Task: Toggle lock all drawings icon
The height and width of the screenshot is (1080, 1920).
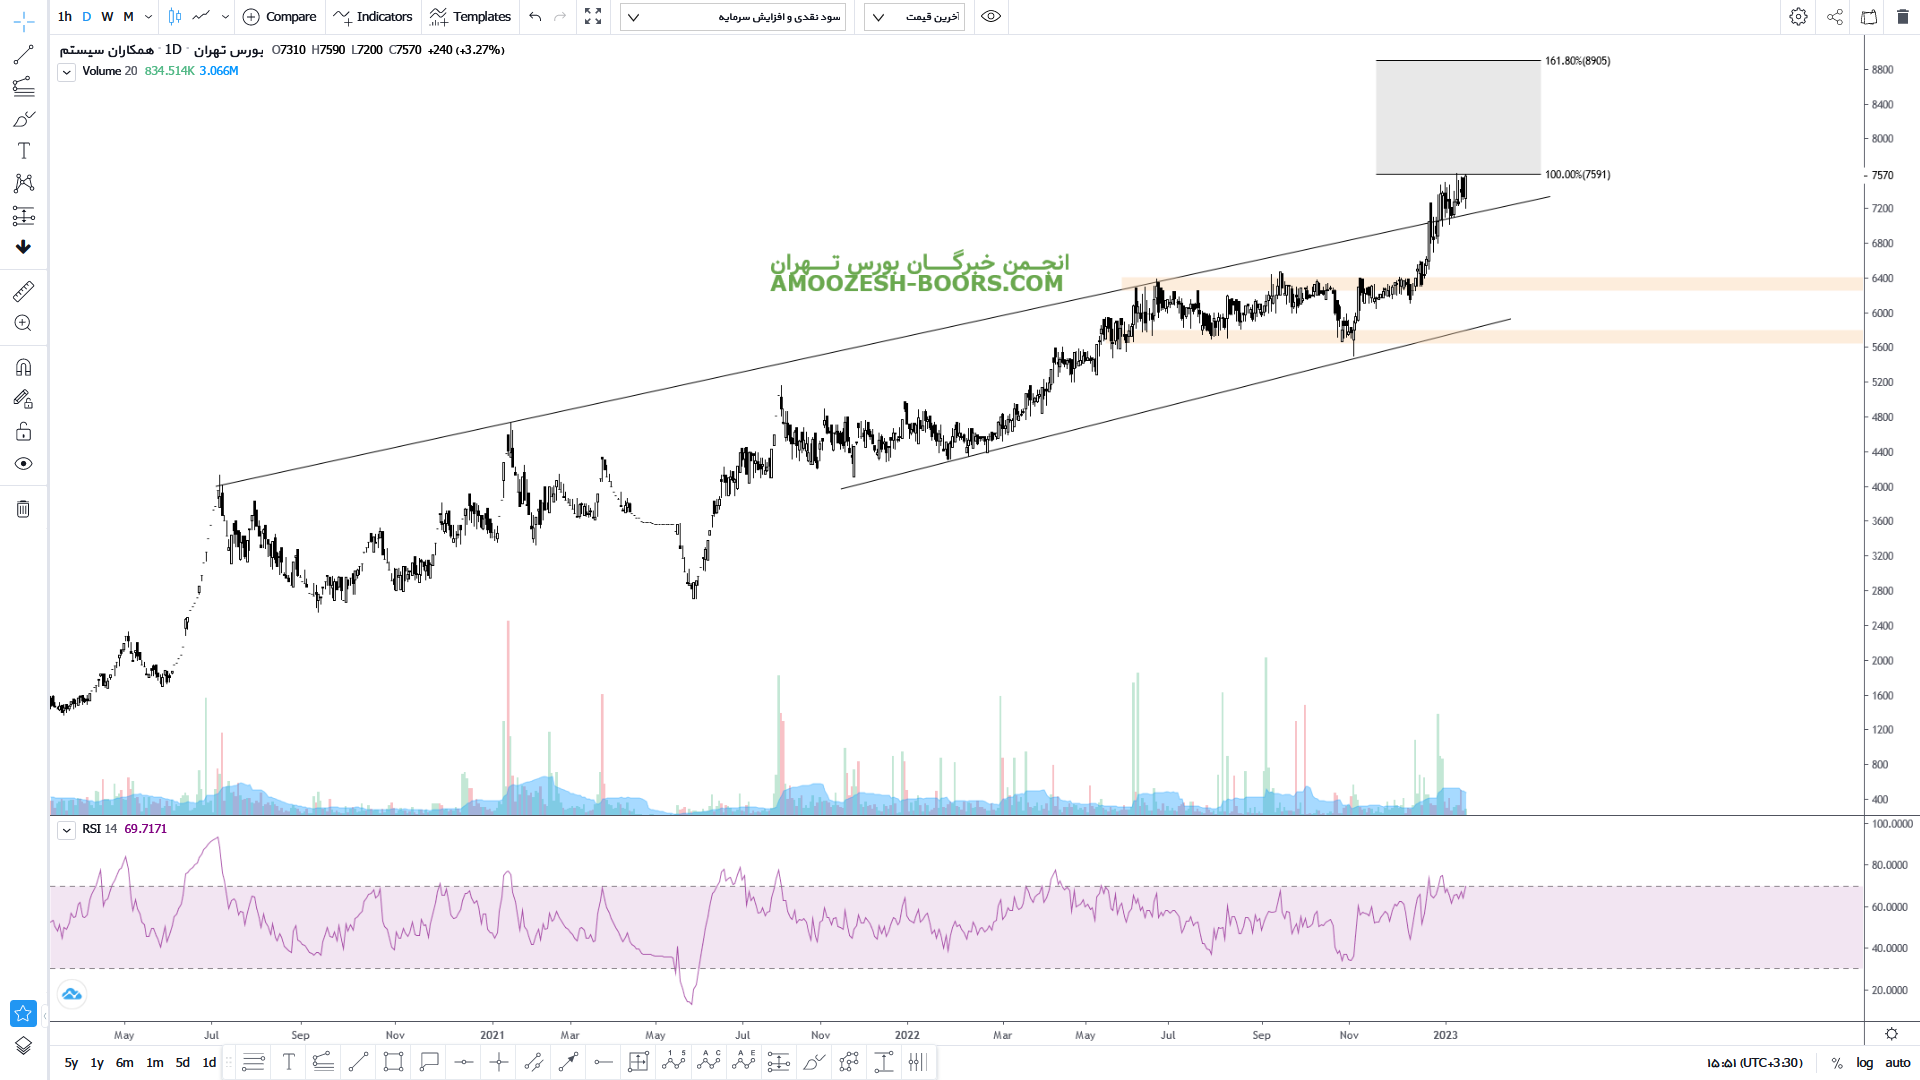Action: (24, 432)
